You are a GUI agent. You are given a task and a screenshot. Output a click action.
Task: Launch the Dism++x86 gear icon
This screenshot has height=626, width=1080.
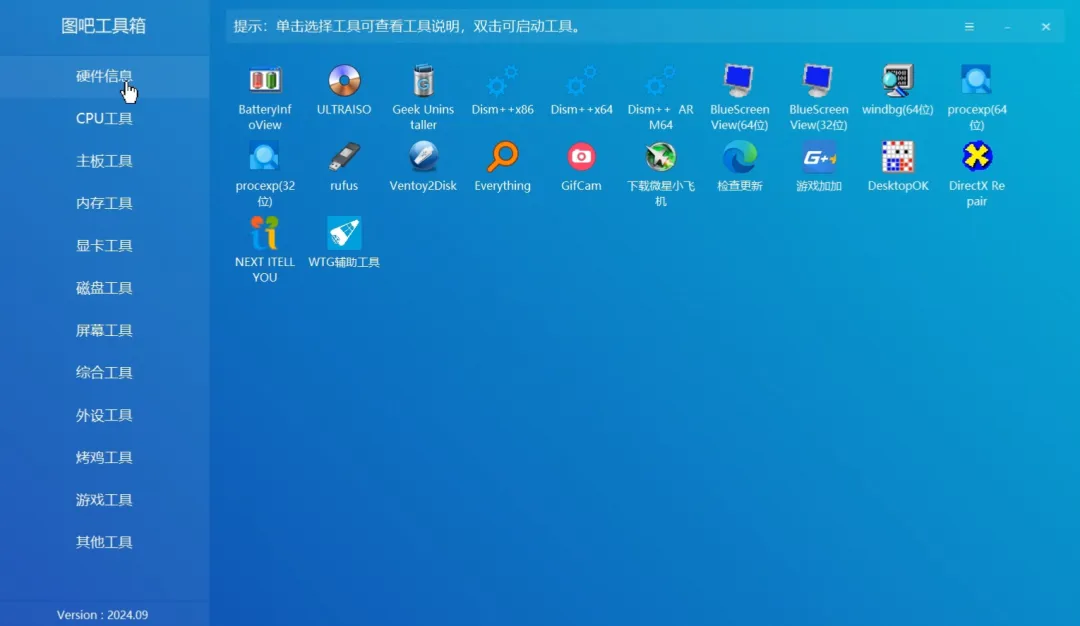[x=502, y=81]
